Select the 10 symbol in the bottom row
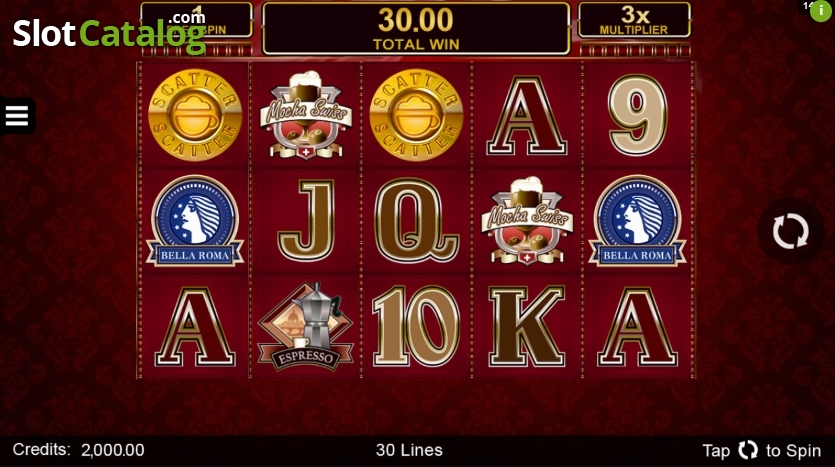This screenshot has height=467, width=835. (x=416, y=326)
